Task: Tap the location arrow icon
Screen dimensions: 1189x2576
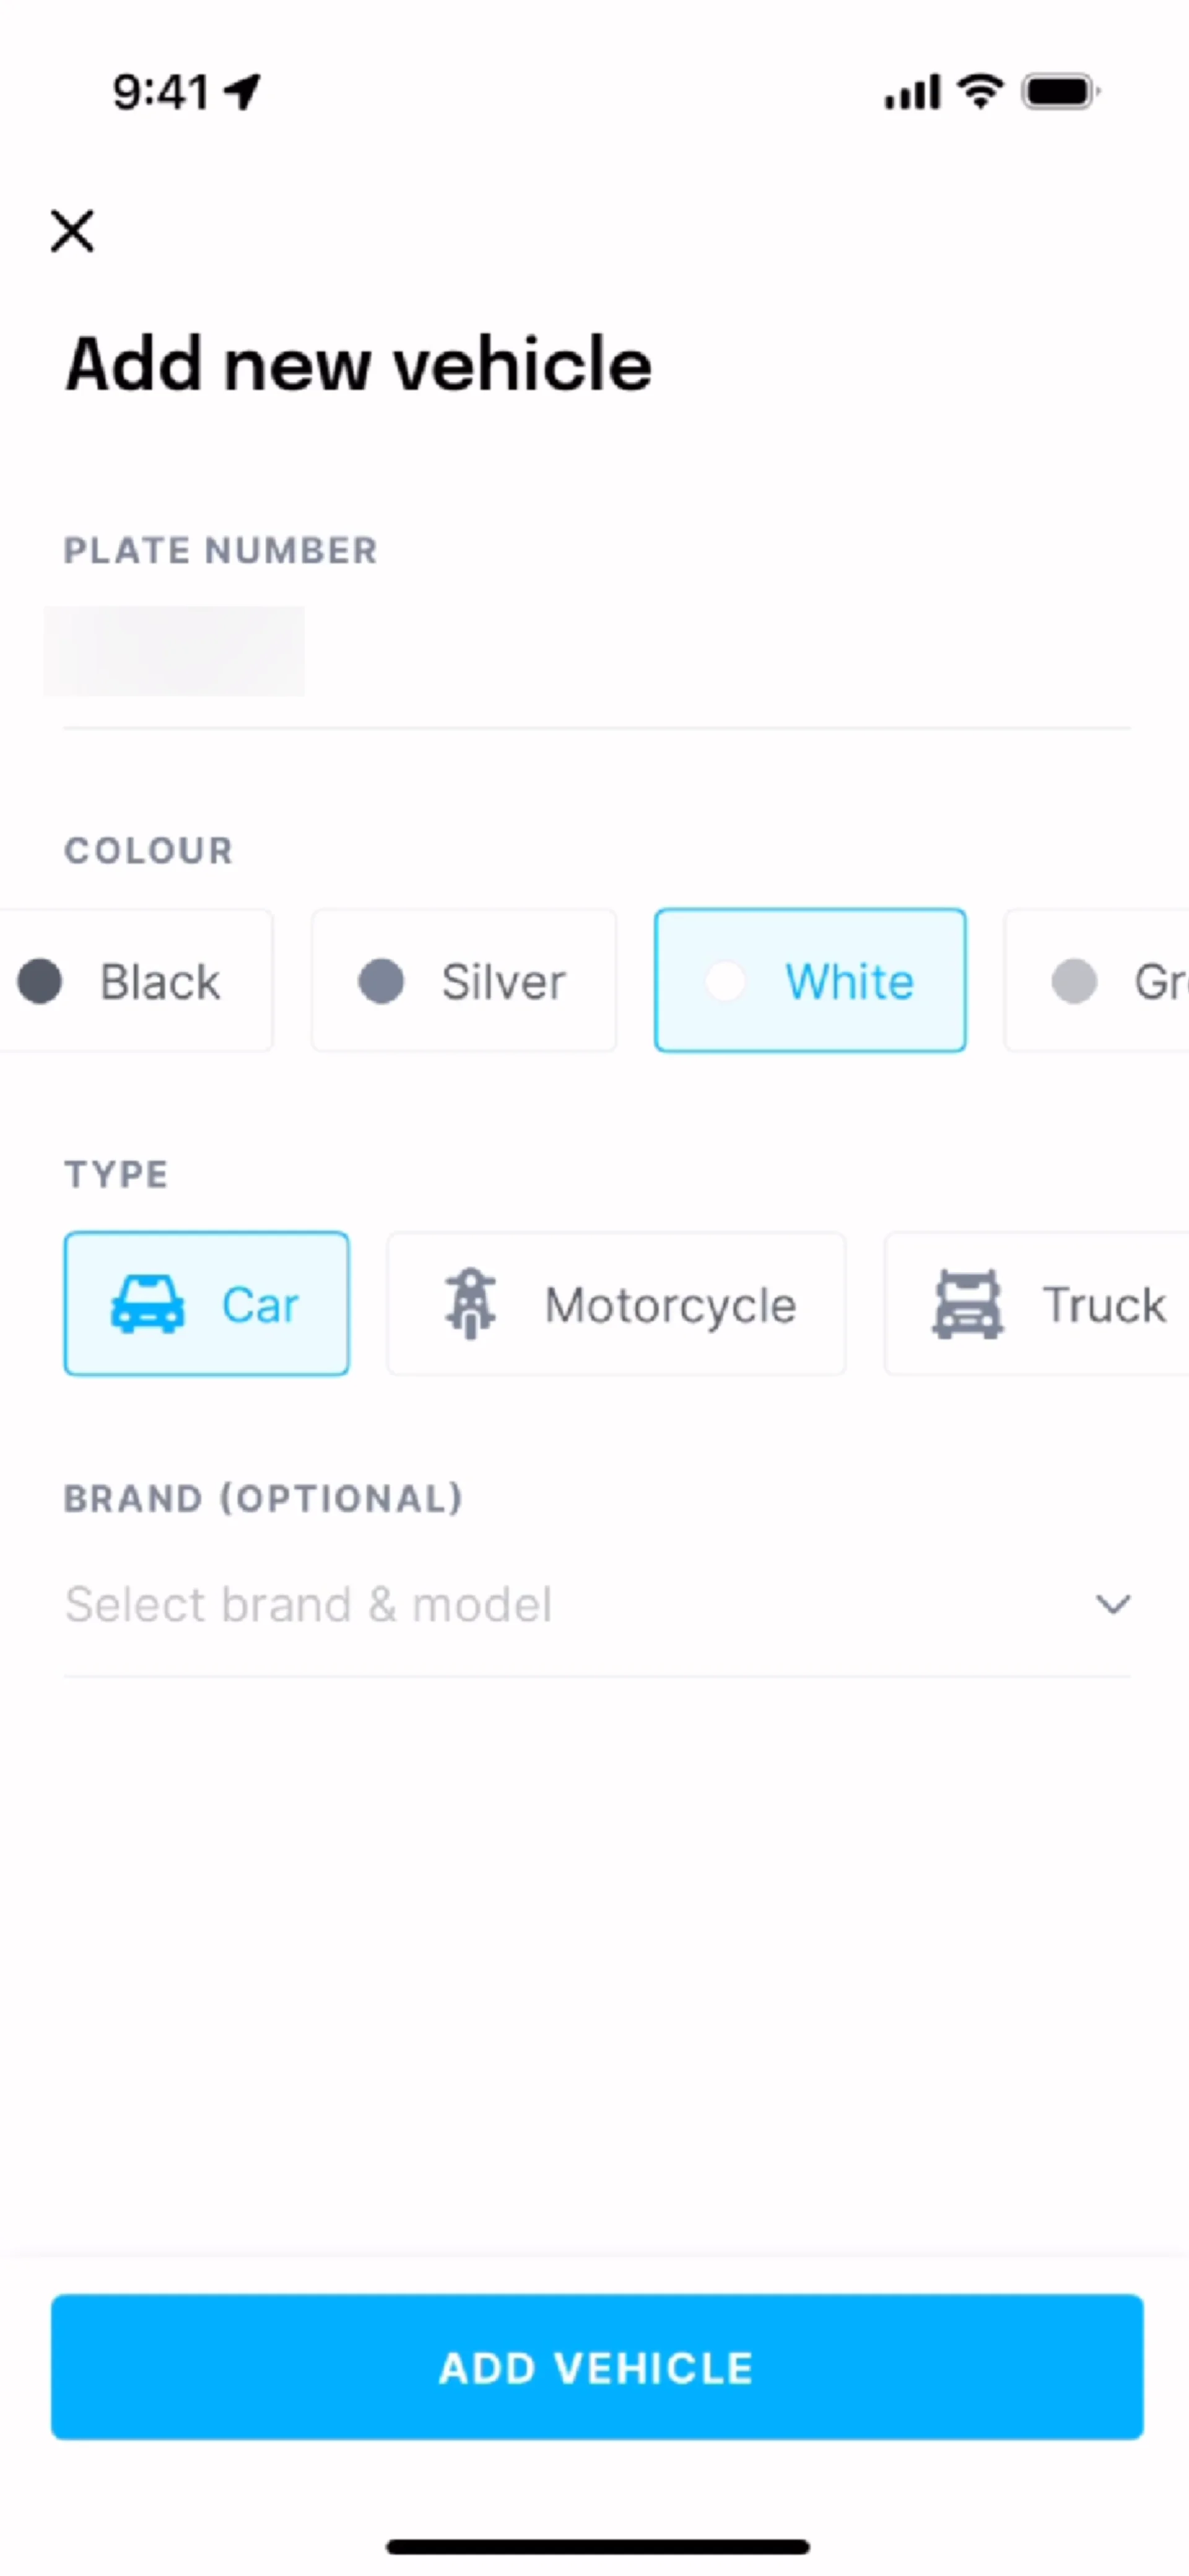Action: click(x=243, y=92)
